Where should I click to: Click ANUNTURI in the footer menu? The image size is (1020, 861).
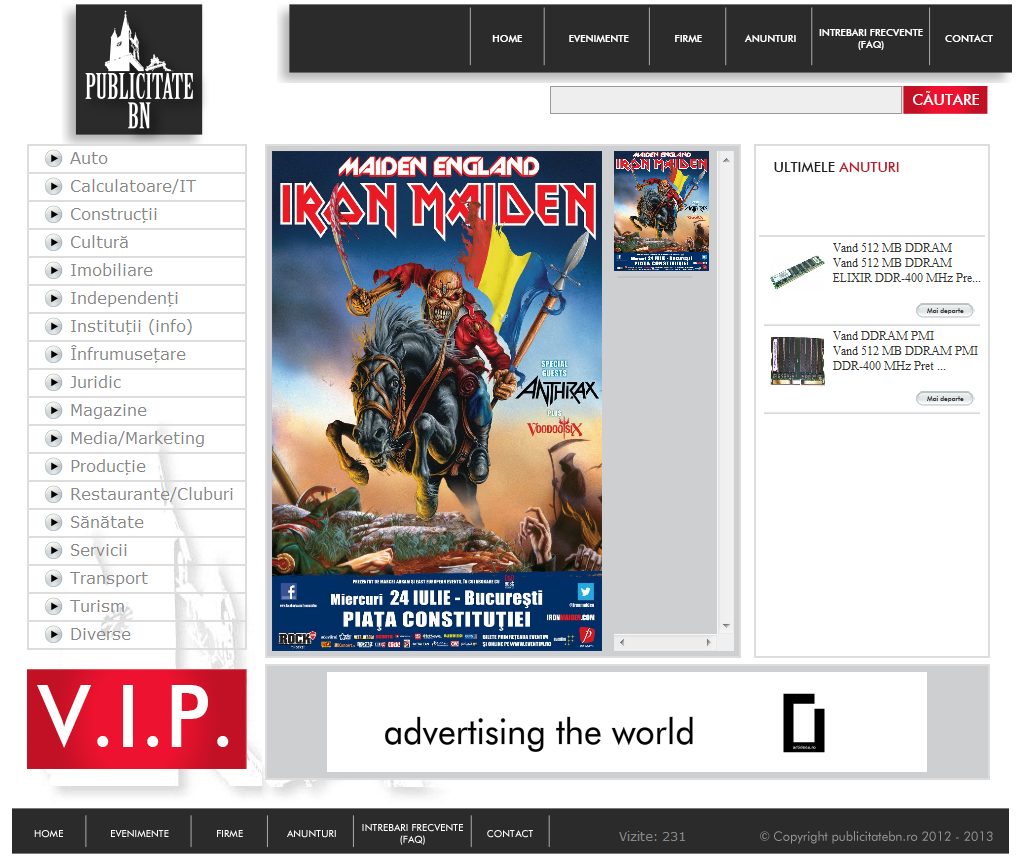[x=312, y=833]
